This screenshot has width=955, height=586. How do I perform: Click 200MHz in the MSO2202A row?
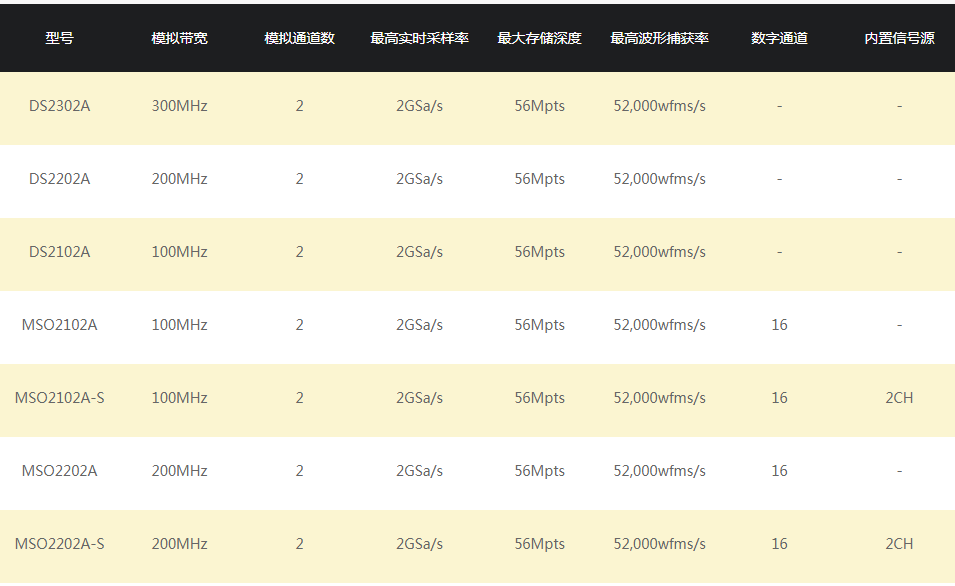click(x=179, y=471)
